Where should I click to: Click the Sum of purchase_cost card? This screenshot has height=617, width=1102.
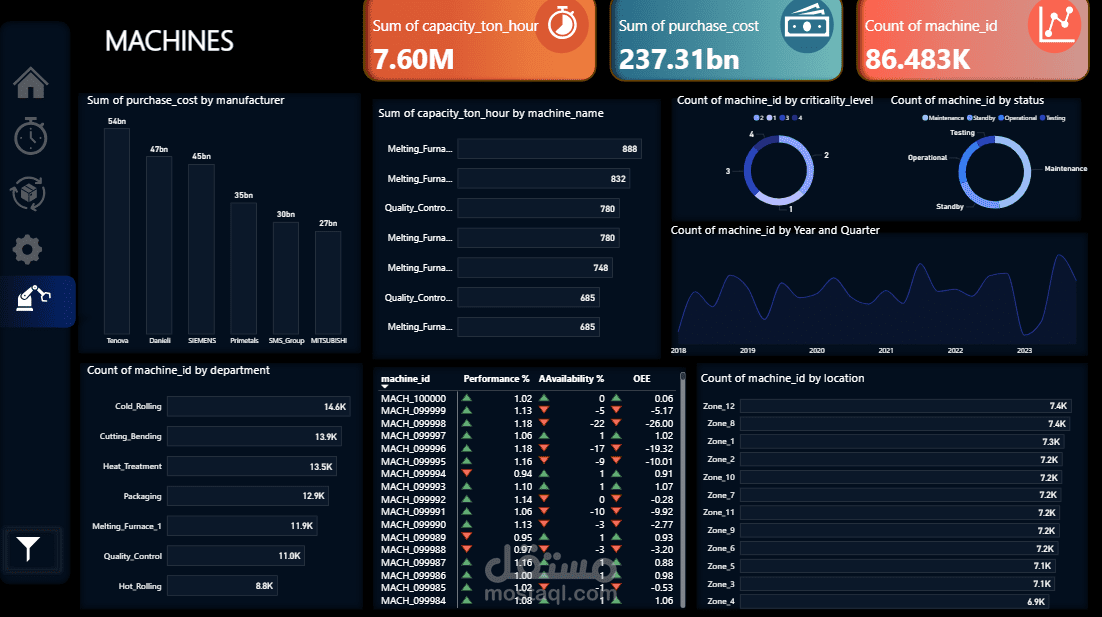(726, 39)
